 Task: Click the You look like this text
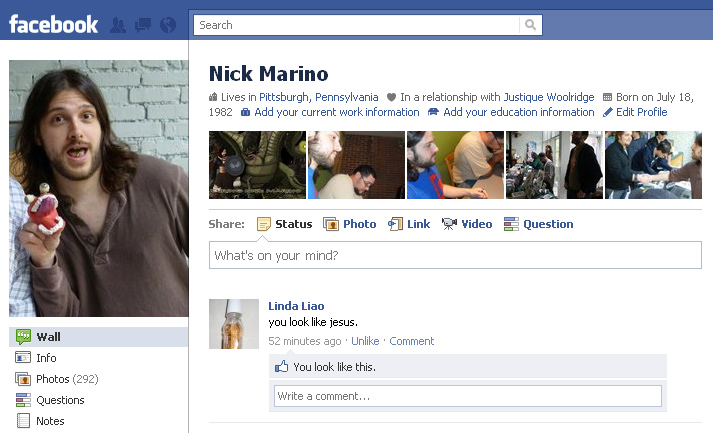[x=335, y=367]
